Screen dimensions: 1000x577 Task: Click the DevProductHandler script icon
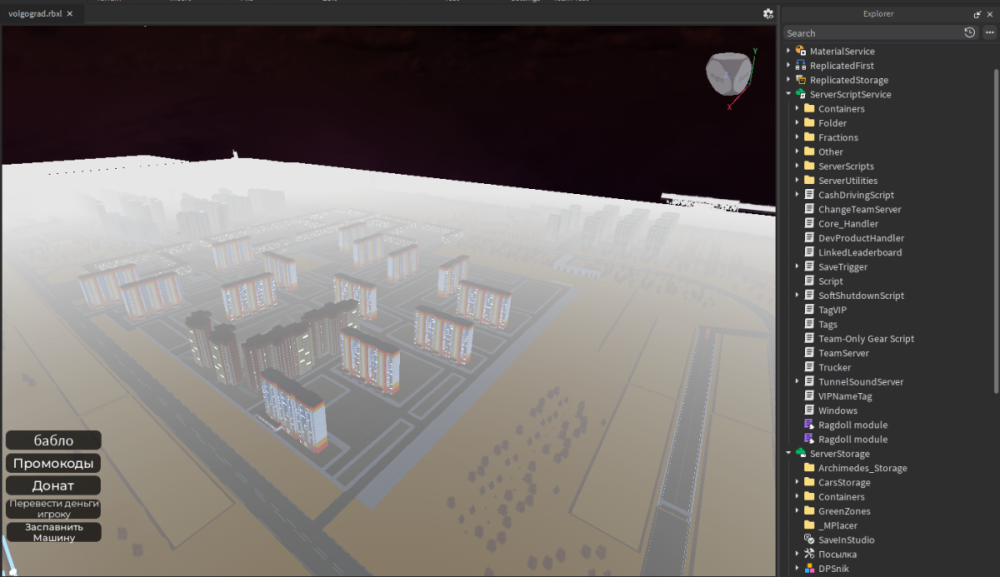(809, 238)
